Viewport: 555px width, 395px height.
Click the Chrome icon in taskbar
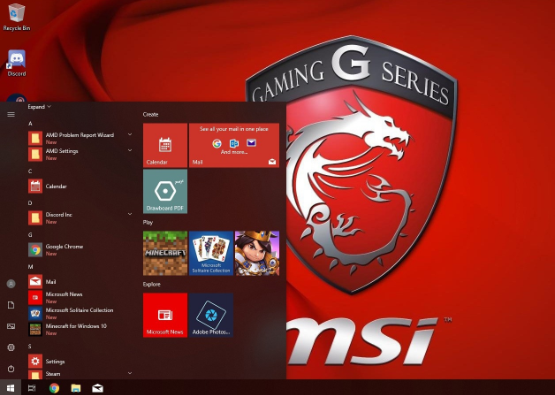pos(54,388)
